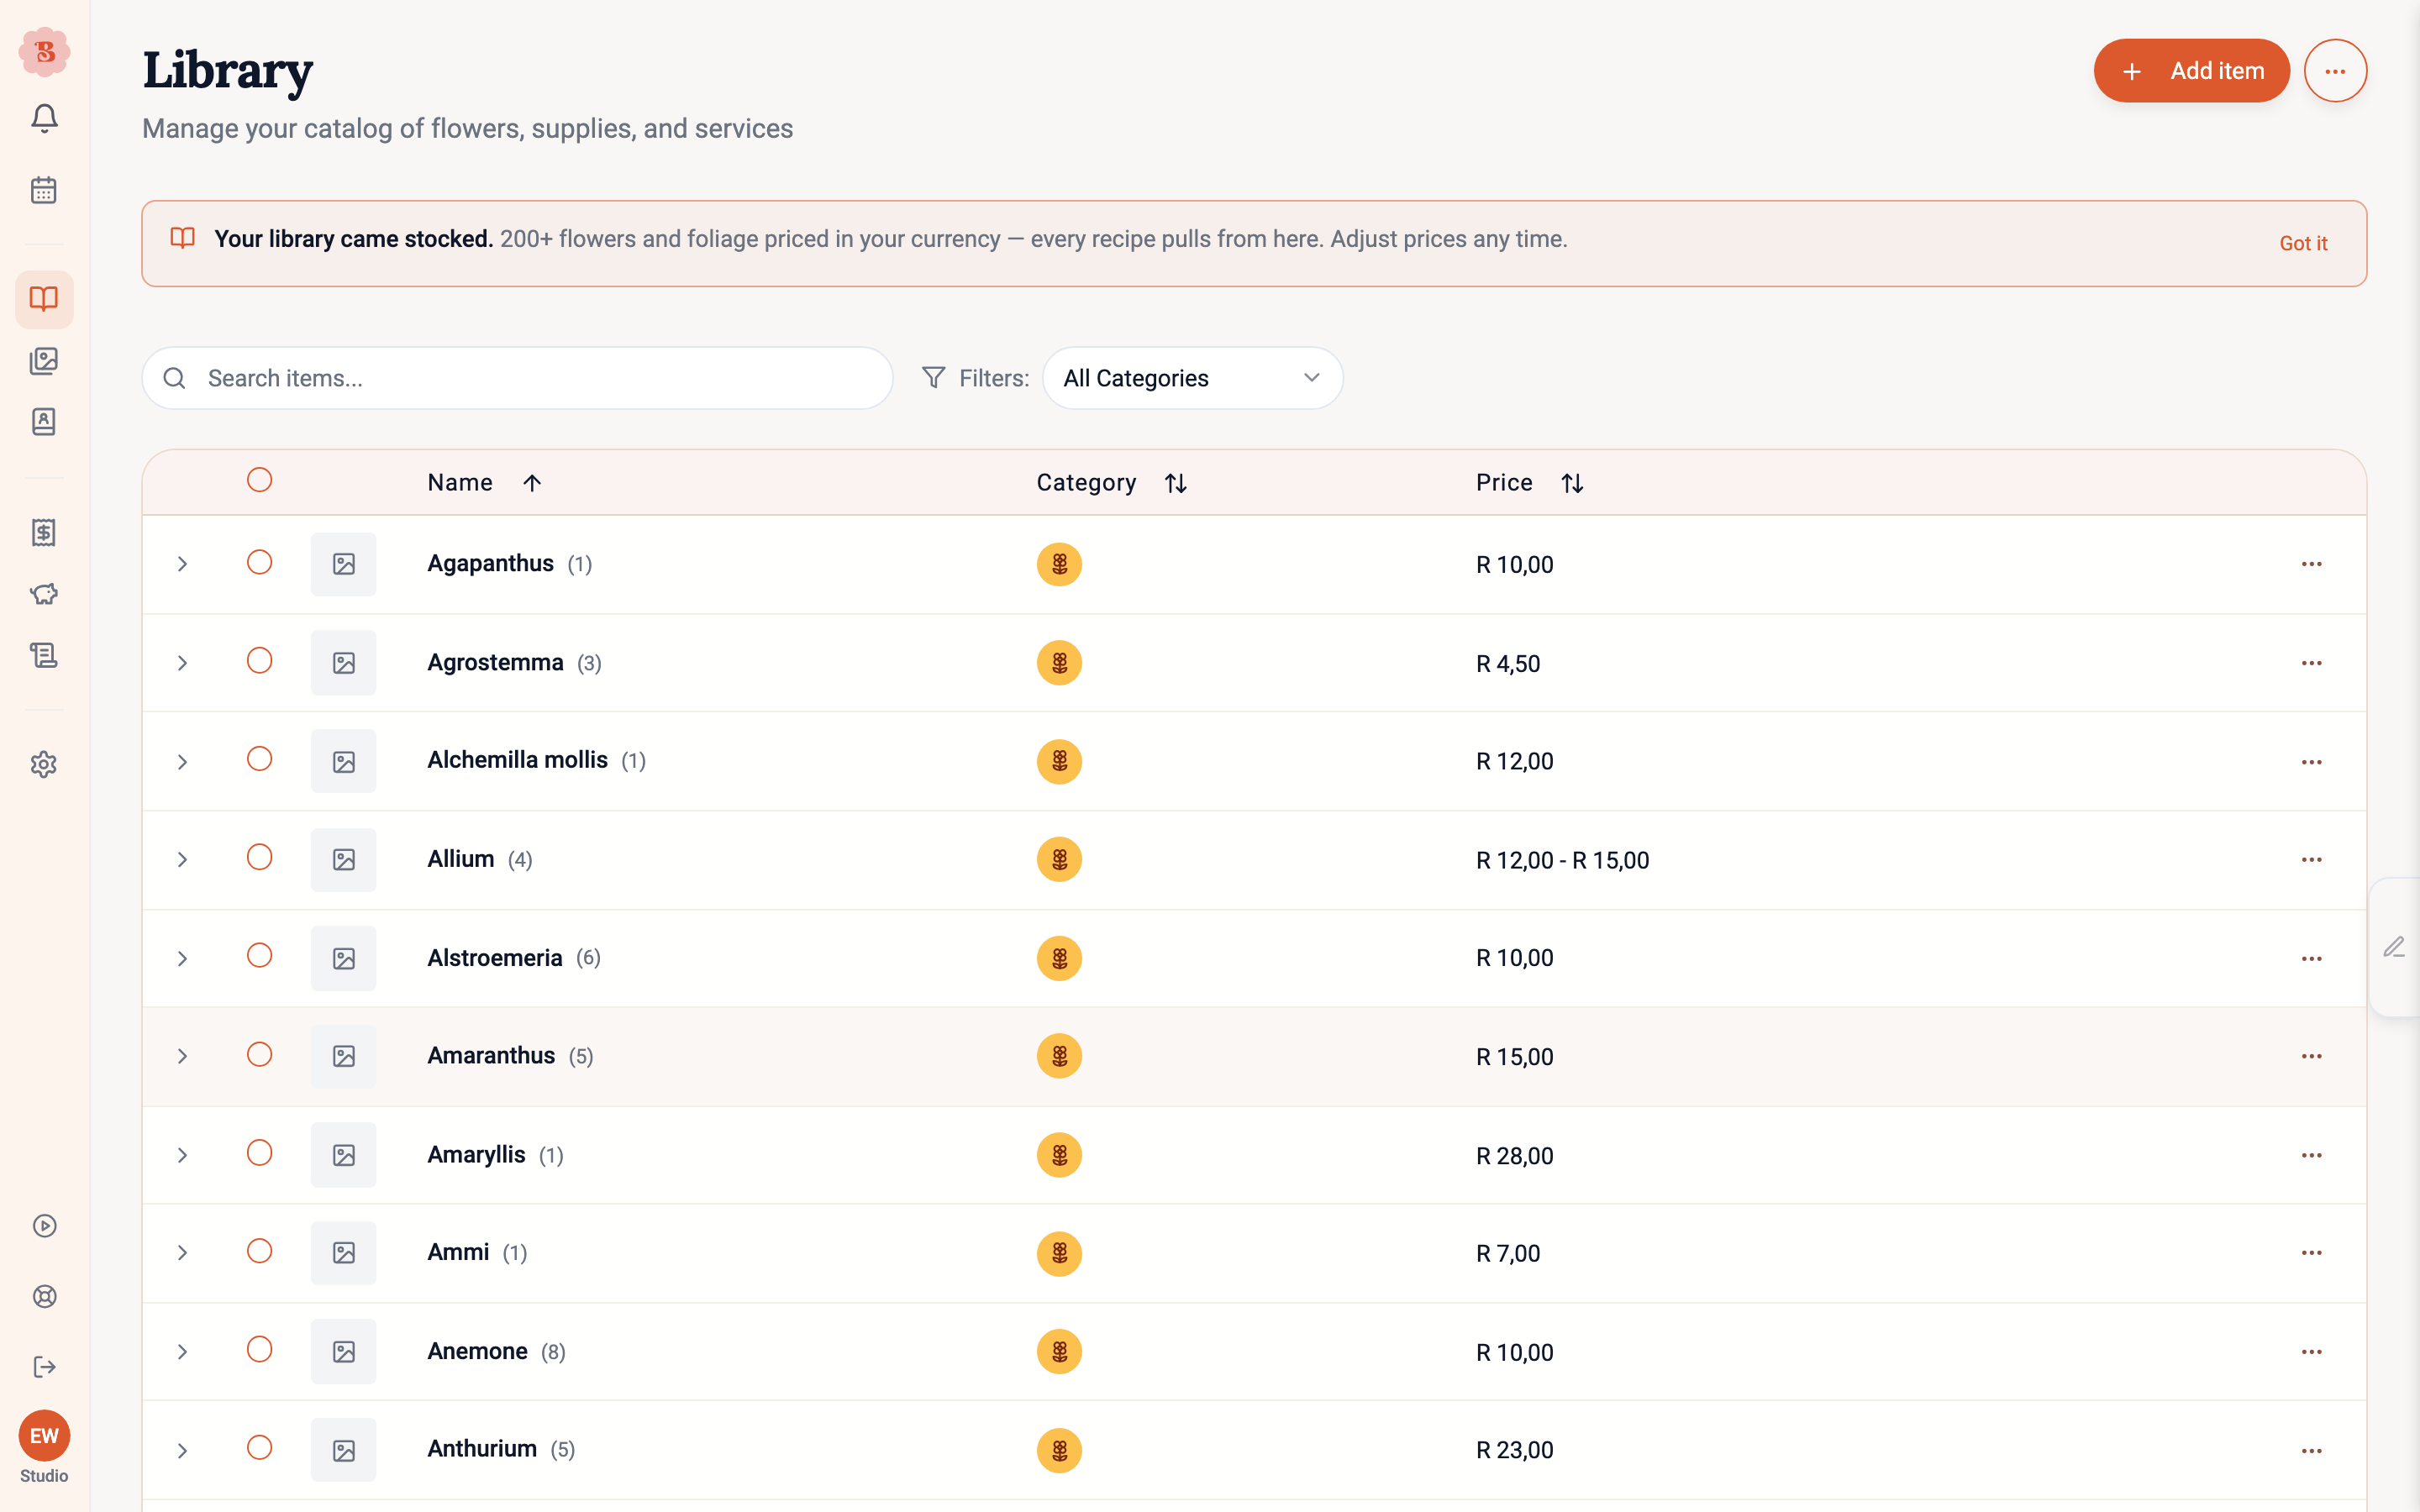Sort table by Category column

[x=1112, y=483]
